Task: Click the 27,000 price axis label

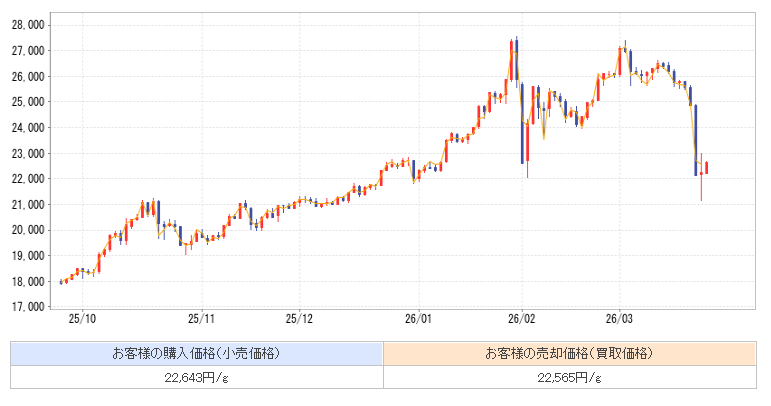Action: tap(26, 50)
